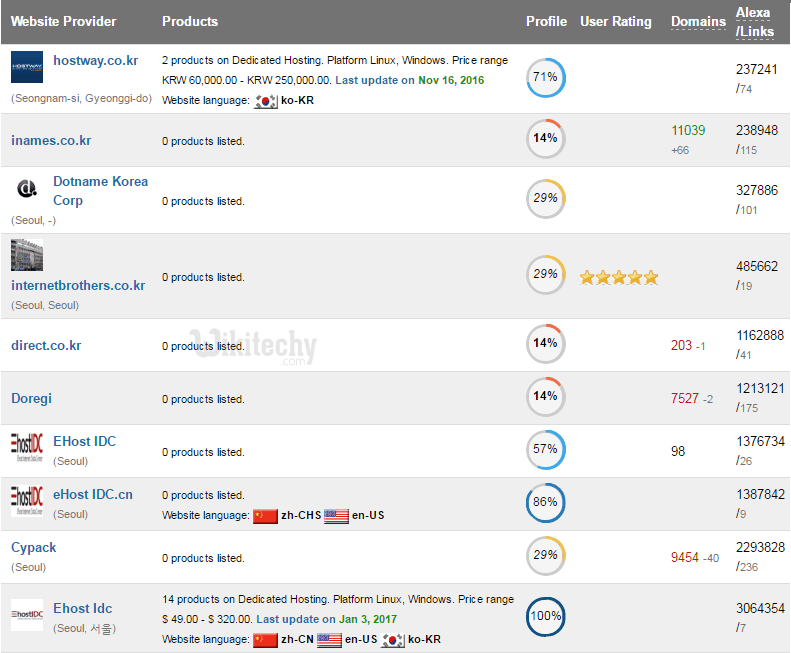
Task: Click the Dotname Korea Corp logo icon
Action: (27, 189)
